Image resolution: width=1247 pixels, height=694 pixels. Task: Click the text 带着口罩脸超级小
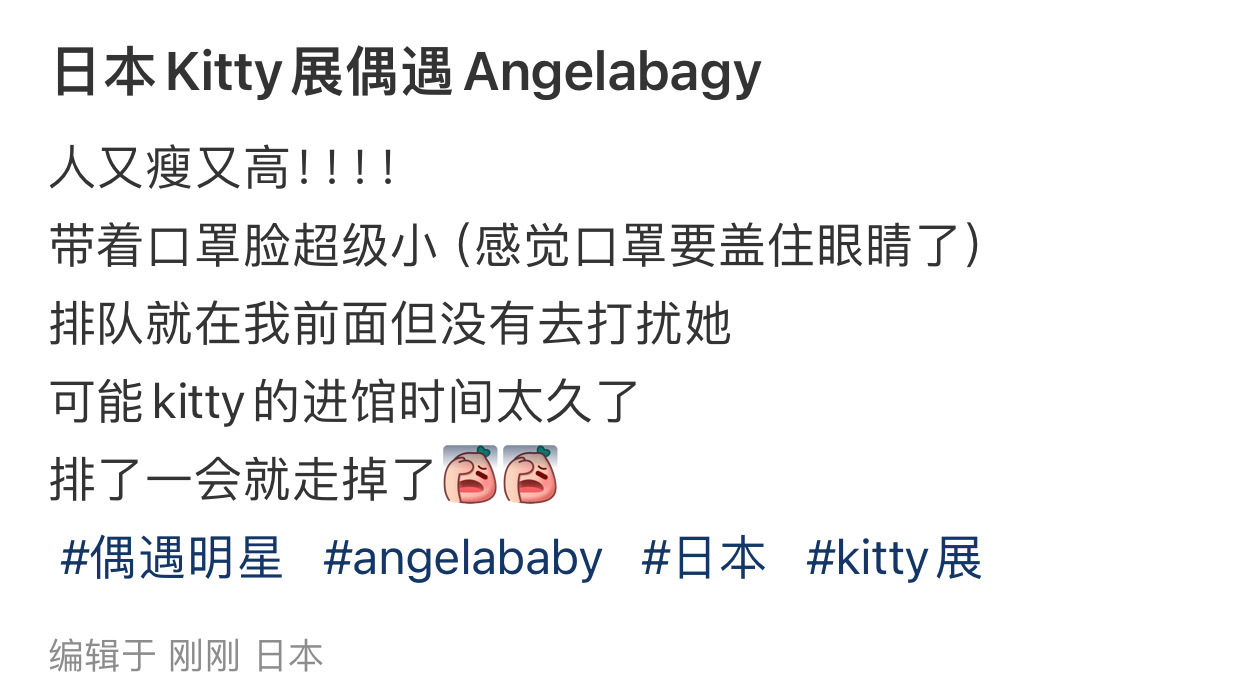click(x=244, y=247)
